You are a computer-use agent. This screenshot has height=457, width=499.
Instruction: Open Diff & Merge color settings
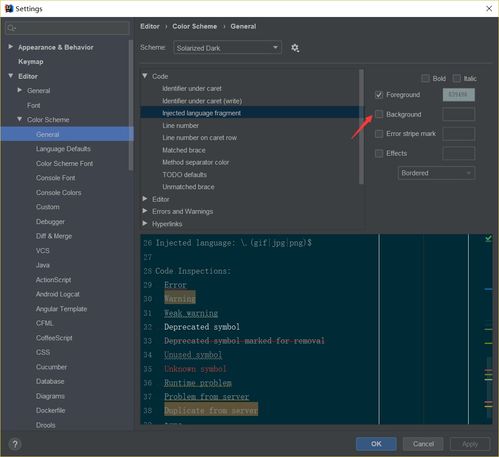pyautogui.click(x=54, y=236)
